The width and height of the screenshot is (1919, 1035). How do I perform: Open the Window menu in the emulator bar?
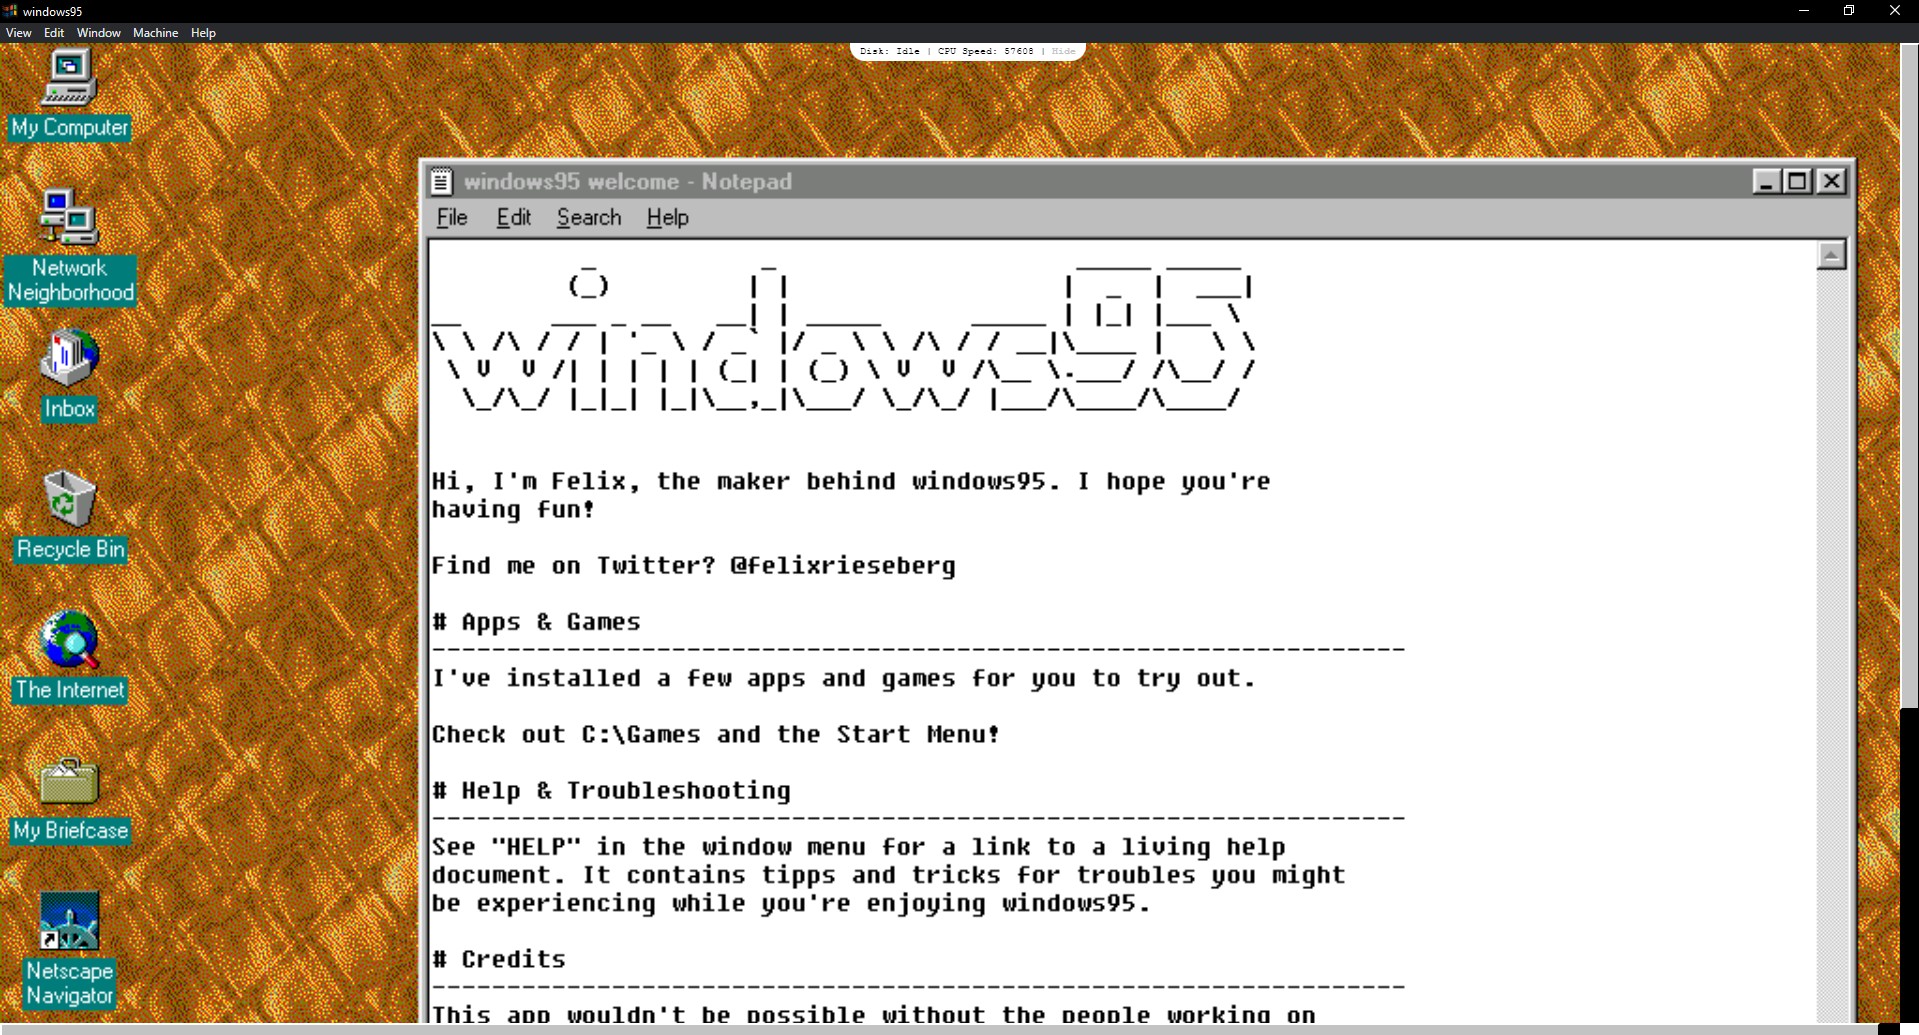97,32
